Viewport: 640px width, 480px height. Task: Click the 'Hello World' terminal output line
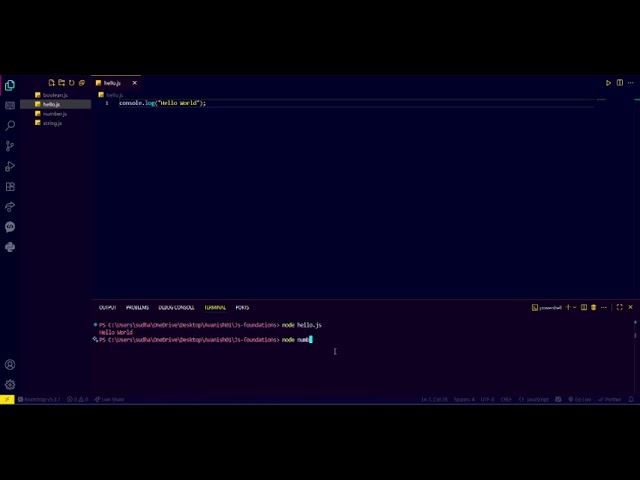pos(116,332)
